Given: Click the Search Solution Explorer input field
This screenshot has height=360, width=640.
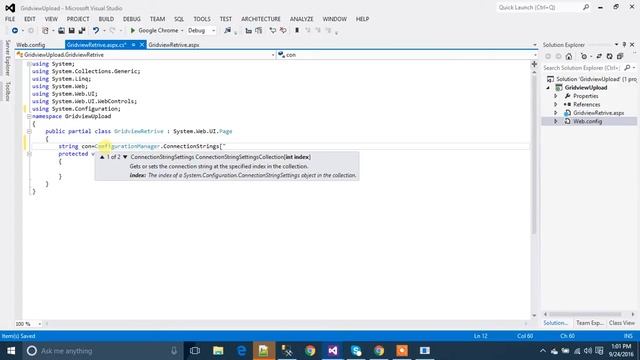Looking at the screenshot, I should (582, 68).
